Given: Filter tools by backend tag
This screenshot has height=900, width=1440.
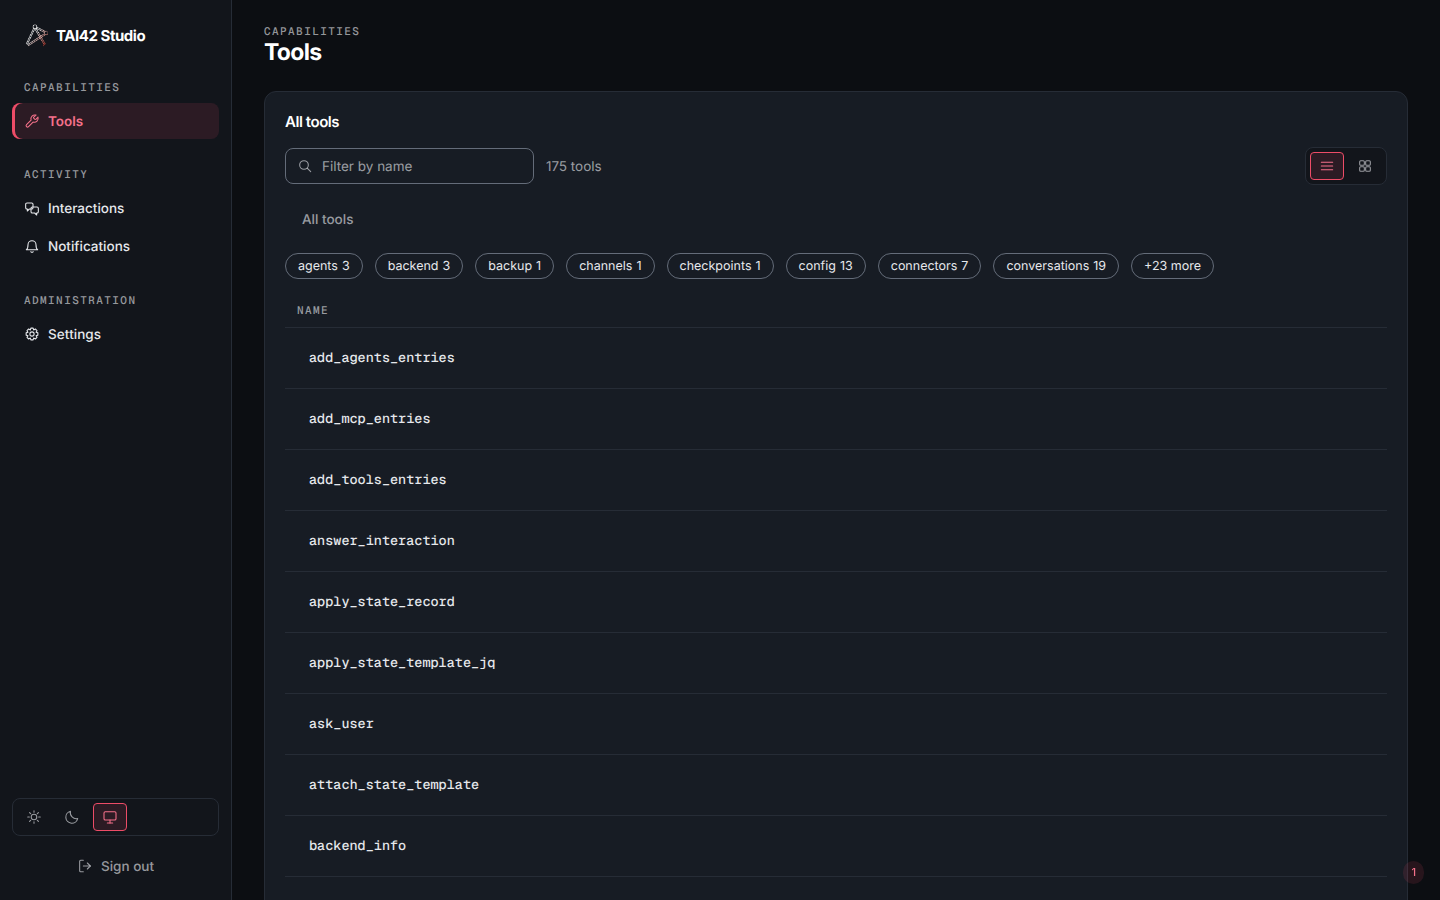Looking at the screenshot, I should [x=419, y=266].
